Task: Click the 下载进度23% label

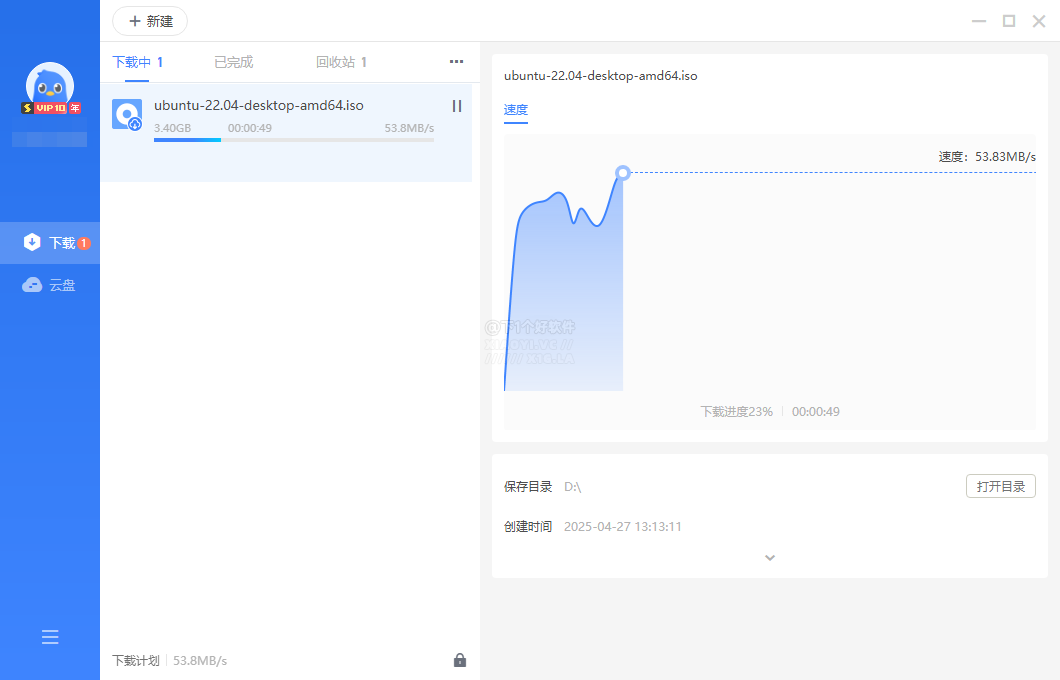Action: [x=736, y=412]
